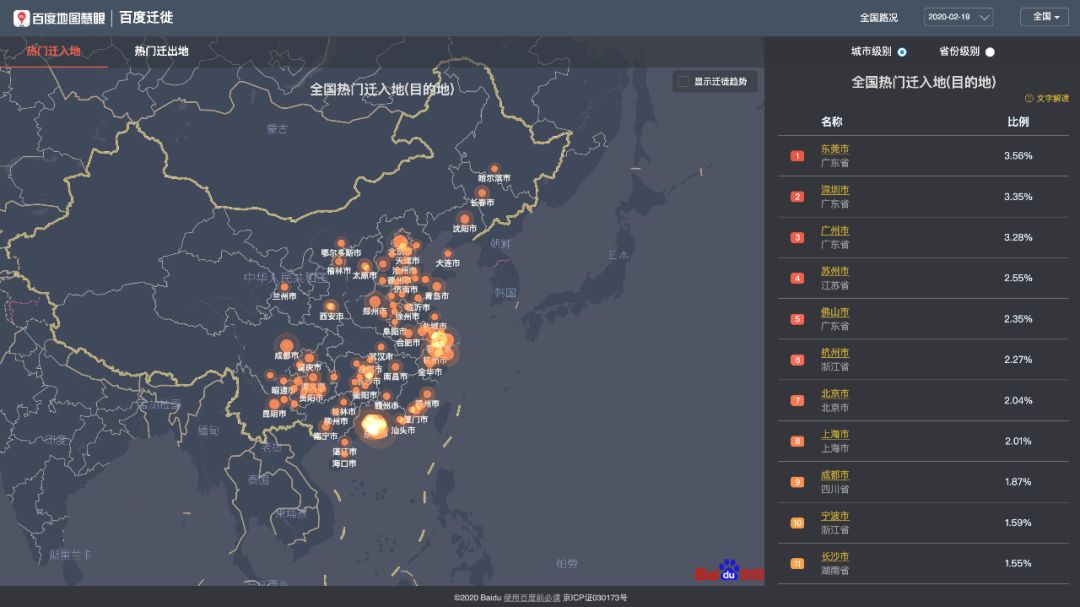Select the 城市级别 radio button

[x=902, y=52]
